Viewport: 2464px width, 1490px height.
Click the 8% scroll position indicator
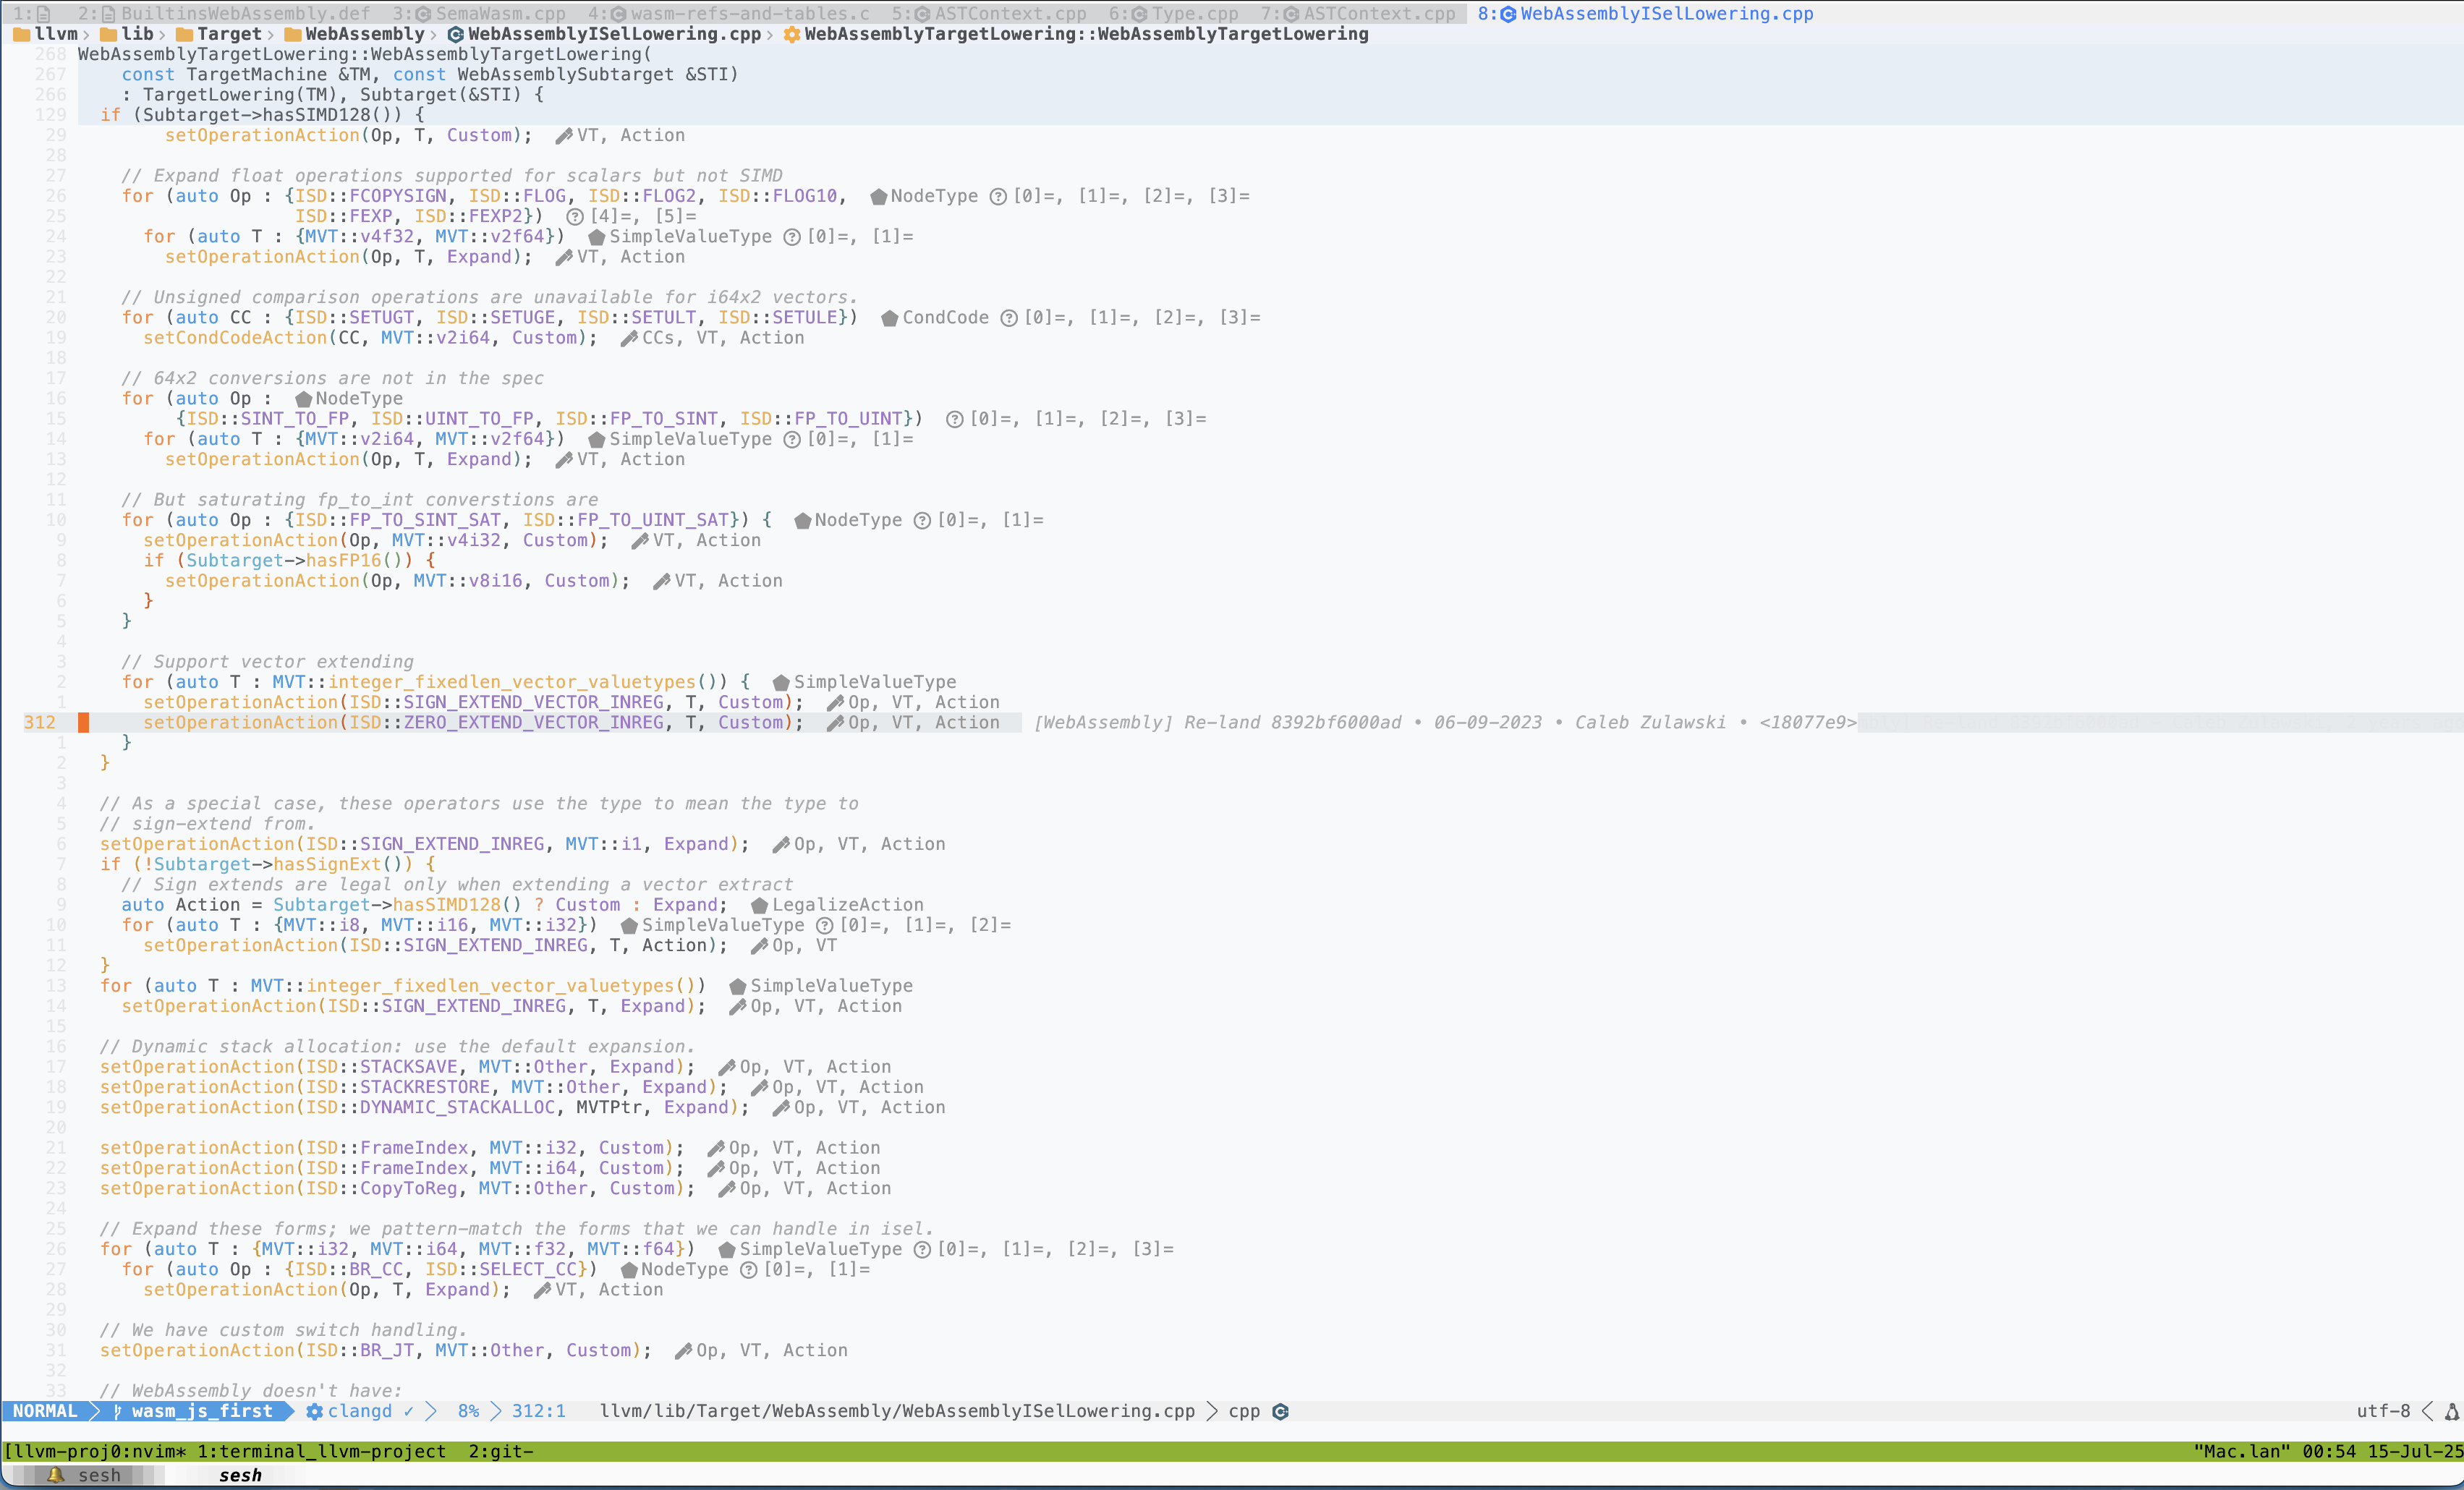[x=469, y=1411]
